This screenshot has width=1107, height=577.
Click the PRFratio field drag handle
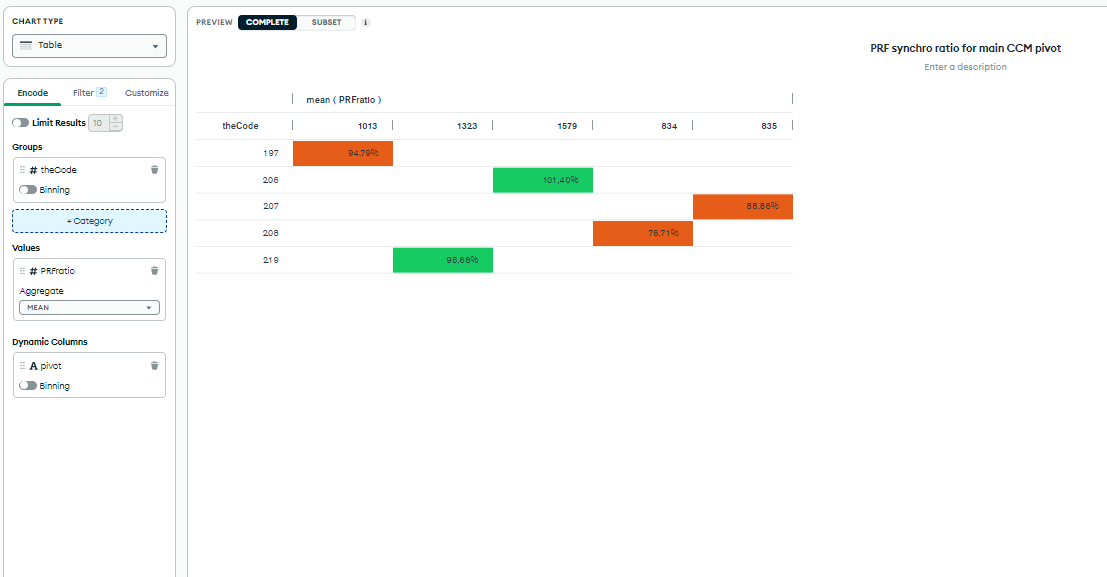coord(23,271)
